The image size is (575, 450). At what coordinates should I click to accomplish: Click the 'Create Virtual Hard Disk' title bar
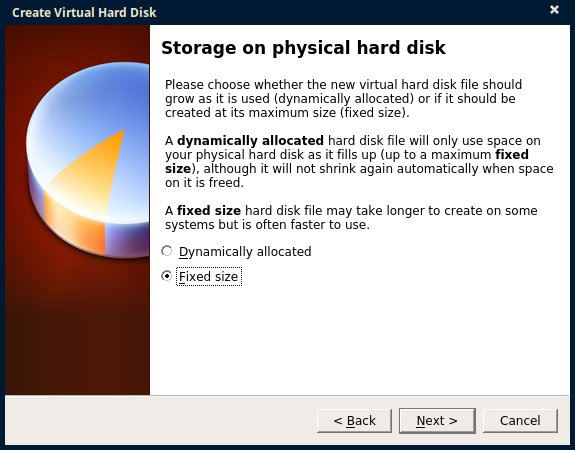click(85, 12)
